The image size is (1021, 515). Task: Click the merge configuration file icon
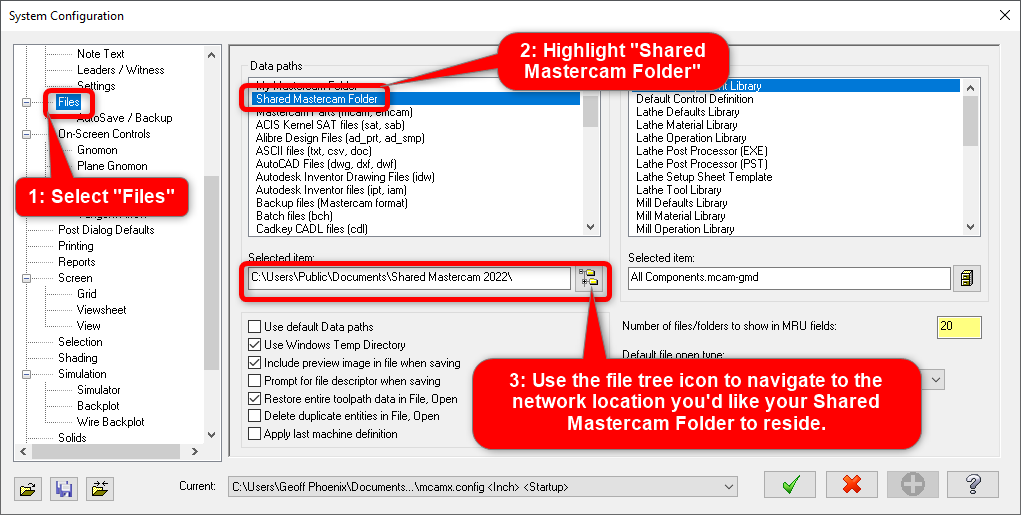[100, 488]
